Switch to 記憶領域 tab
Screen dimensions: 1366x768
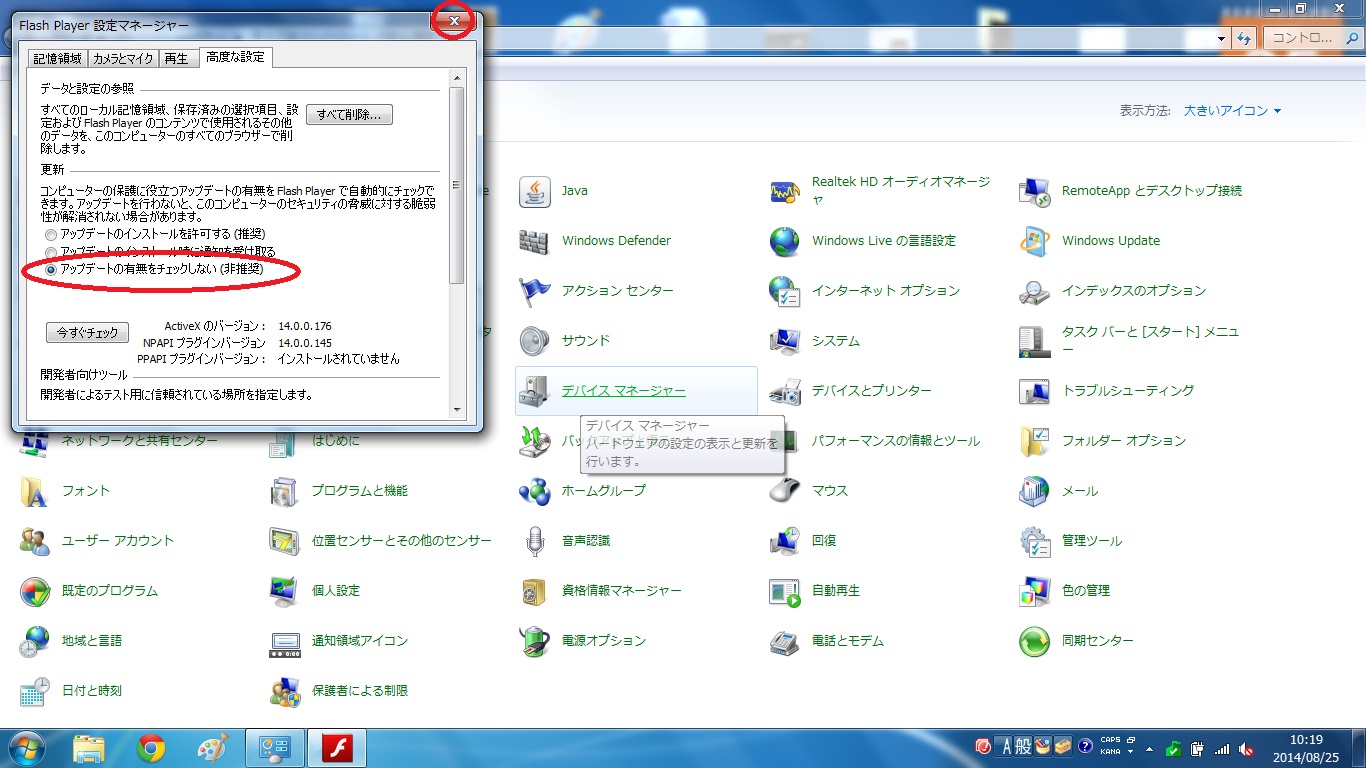coord(57,58)
